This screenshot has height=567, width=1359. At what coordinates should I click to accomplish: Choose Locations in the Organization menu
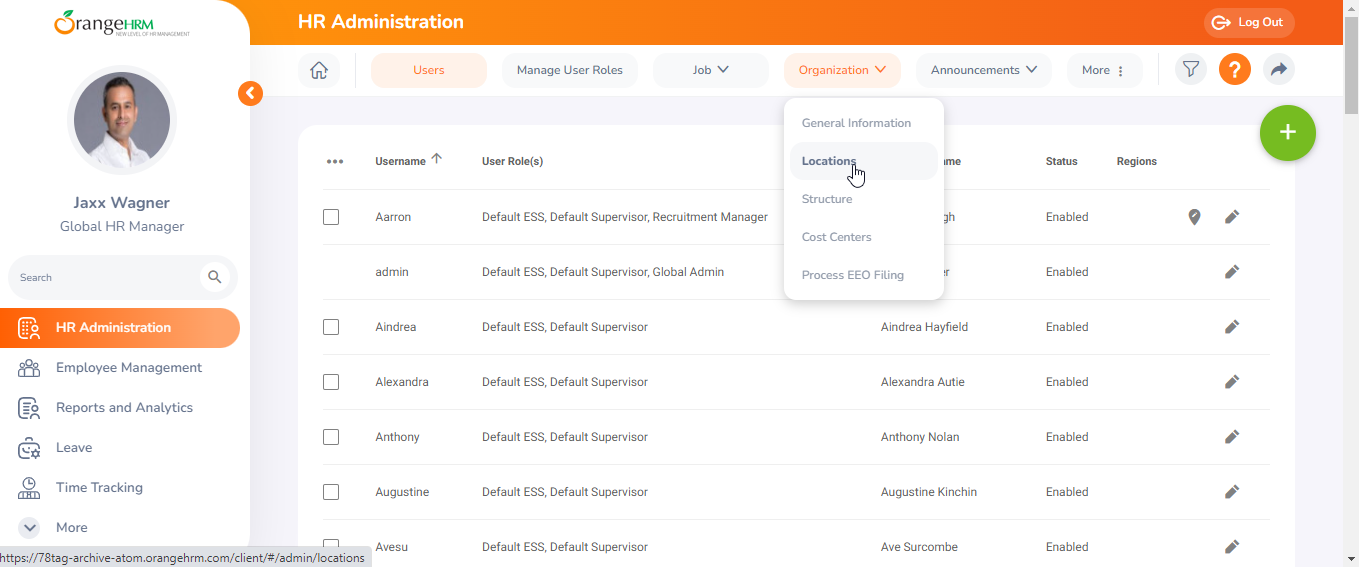tap(863, 161)
